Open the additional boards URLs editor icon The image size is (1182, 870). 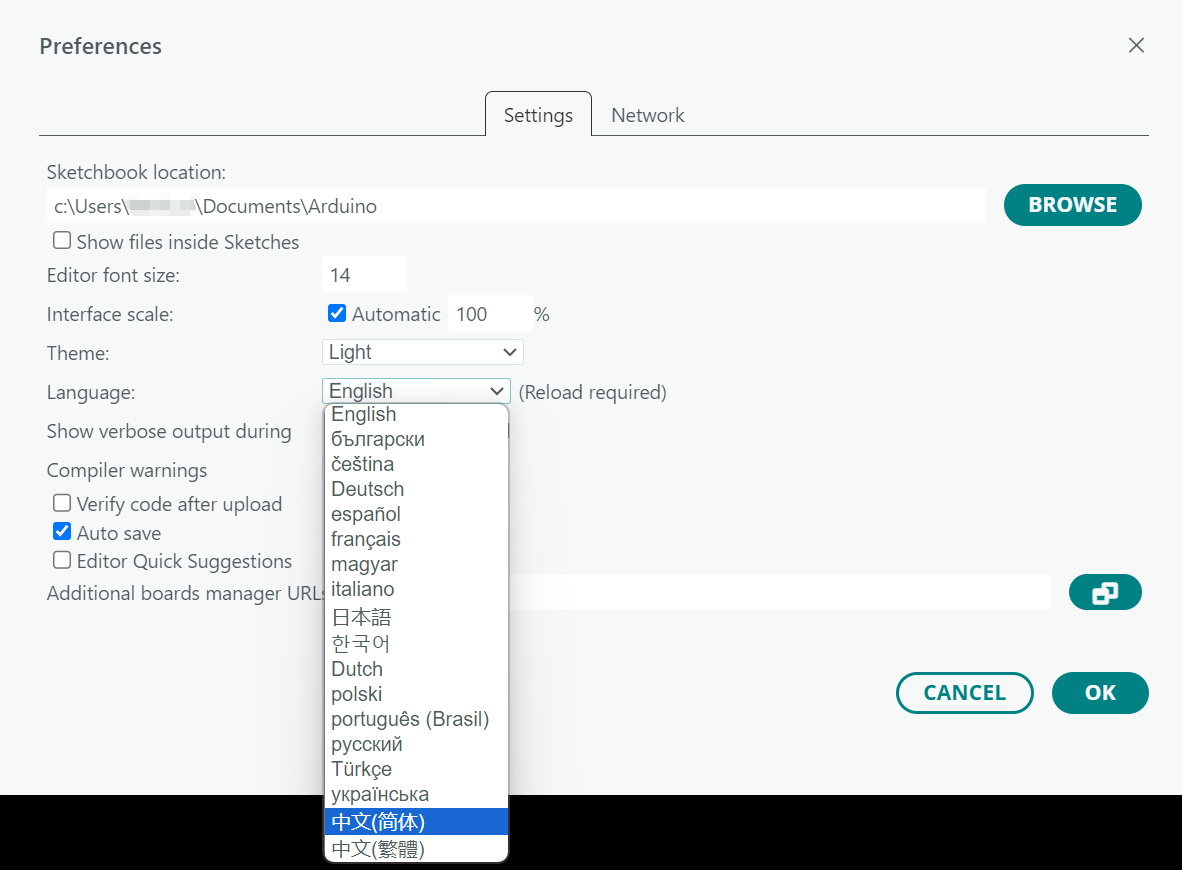[x=1104, y=592]
